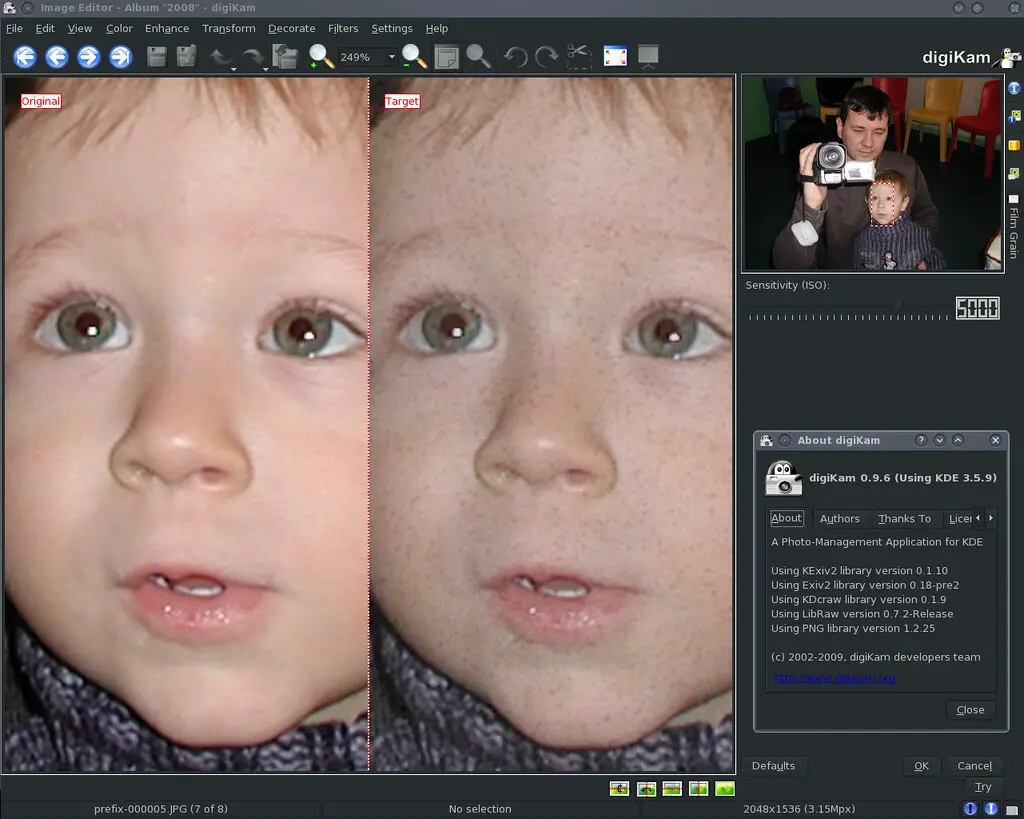Expand the undo history arrow

tap(233, 68)
